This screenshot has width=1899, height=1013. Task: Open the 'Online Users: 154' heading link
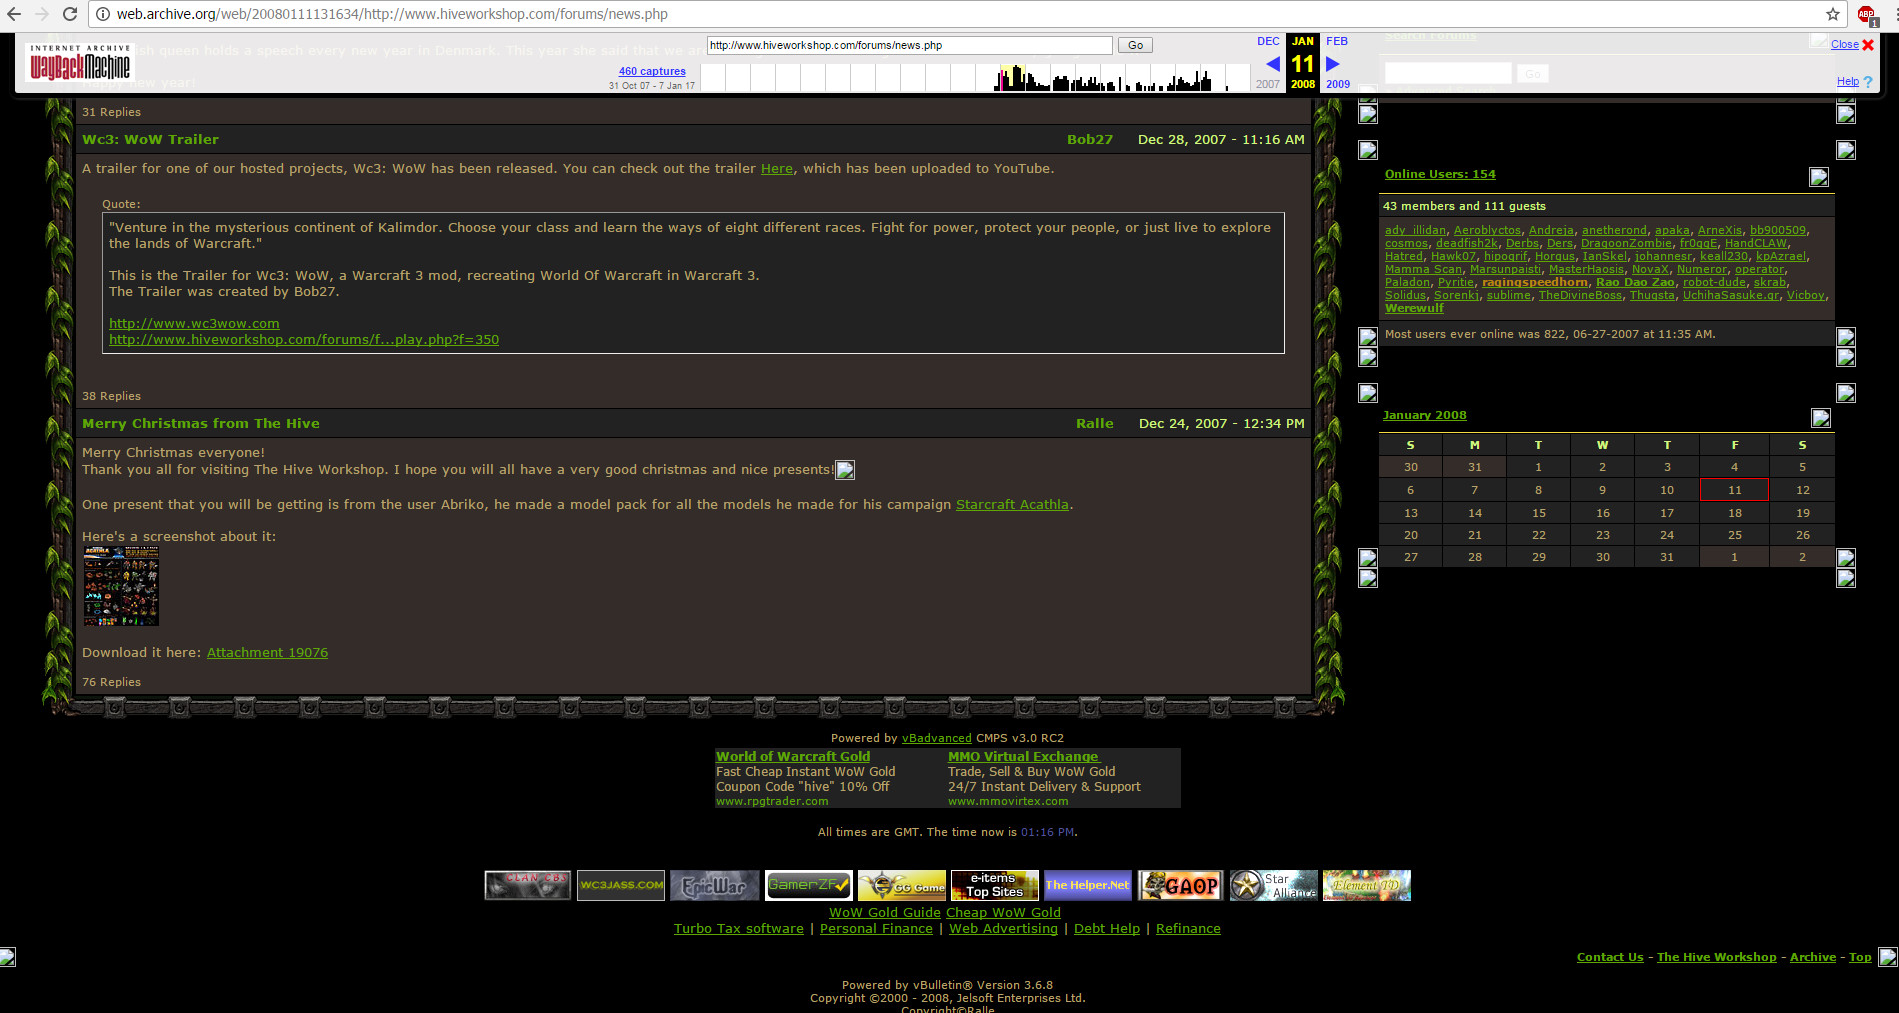coord(1440,174)
